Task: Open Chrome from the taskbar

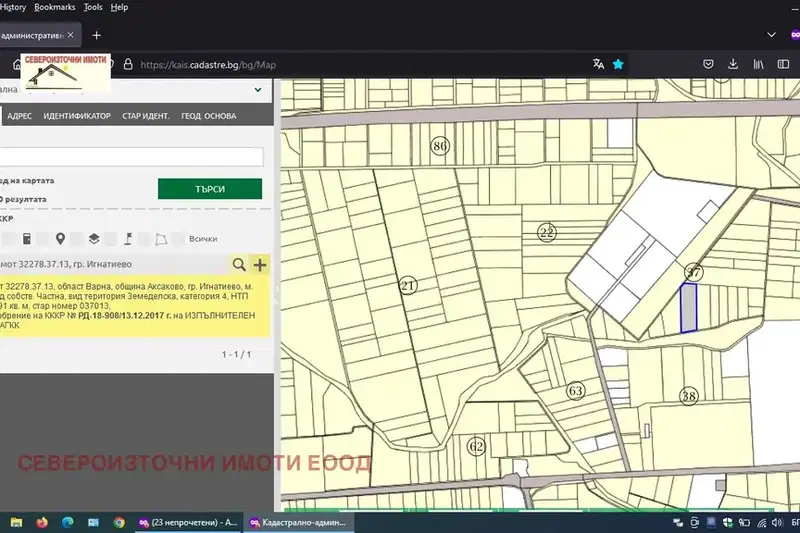Action: click(x=119, y=522)
